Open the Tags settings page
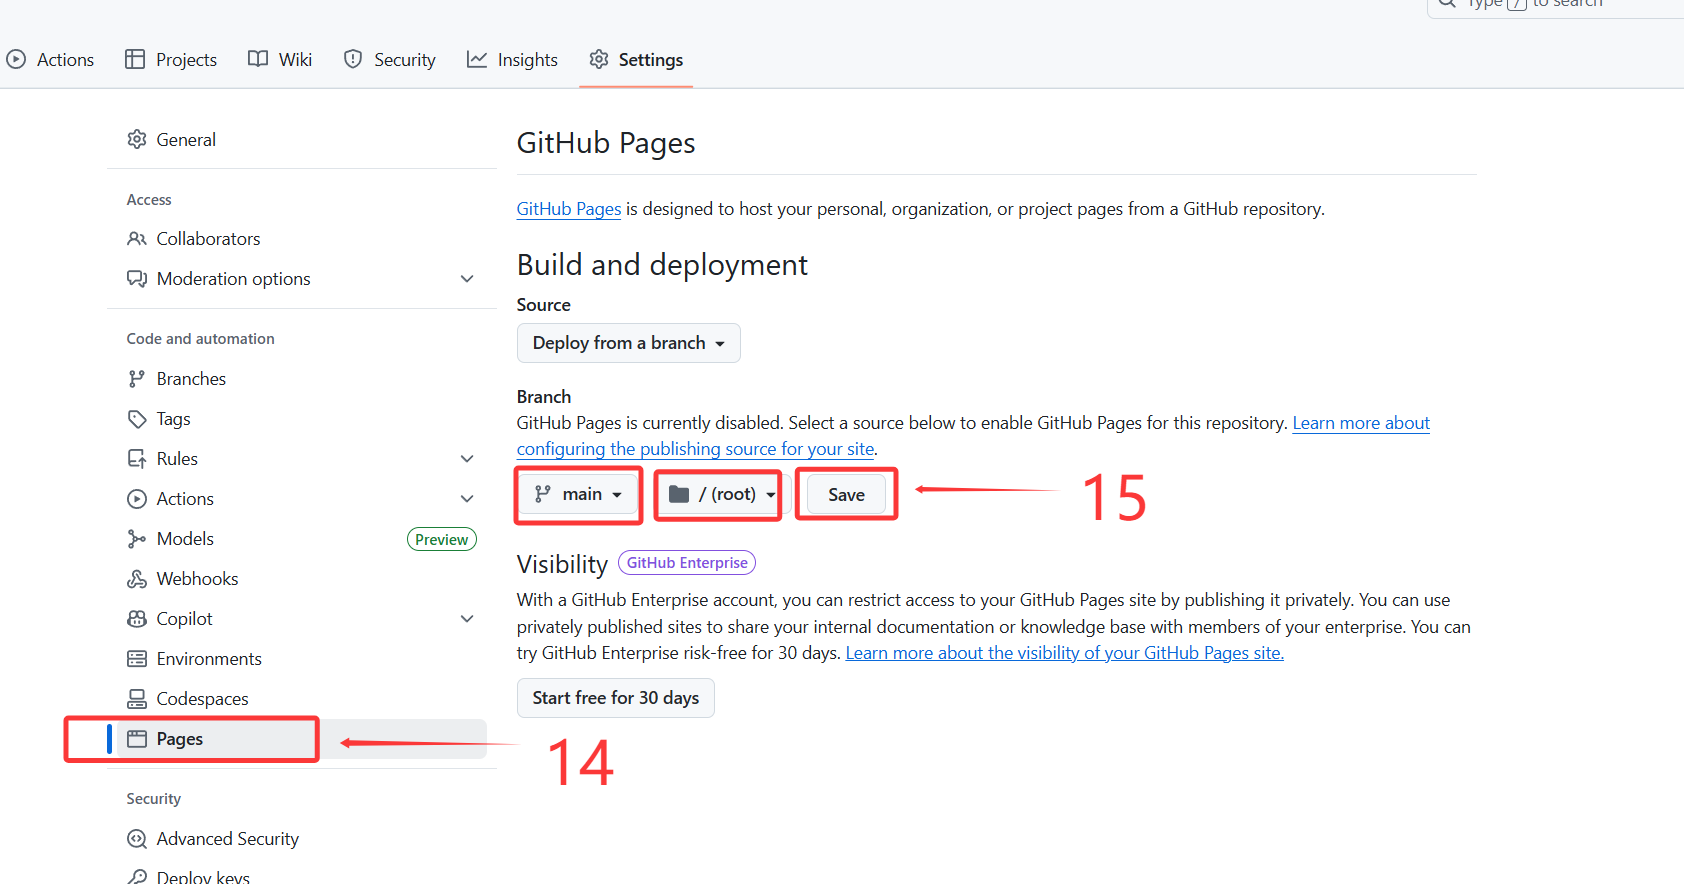The image size is (1684, 884). click(x=302, y=419)
